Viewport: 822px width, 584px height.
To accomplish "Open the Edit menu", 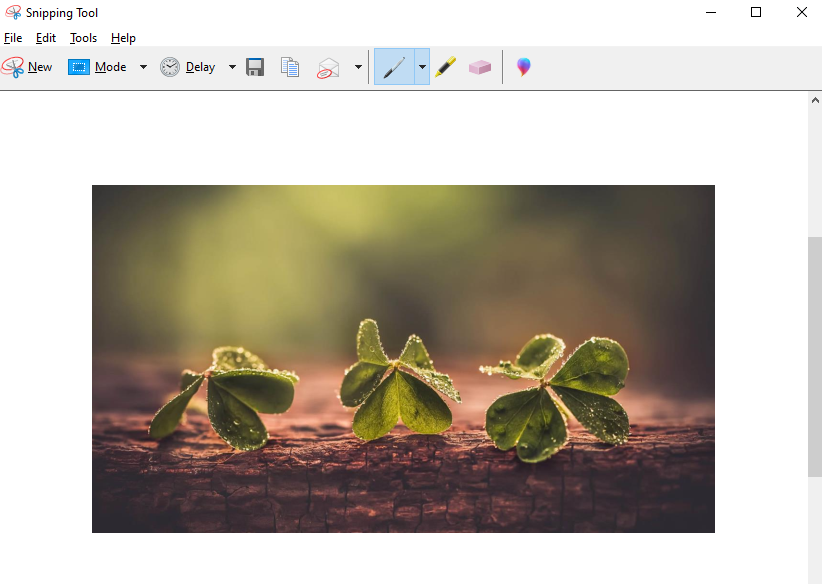I will tap(46, 38).
